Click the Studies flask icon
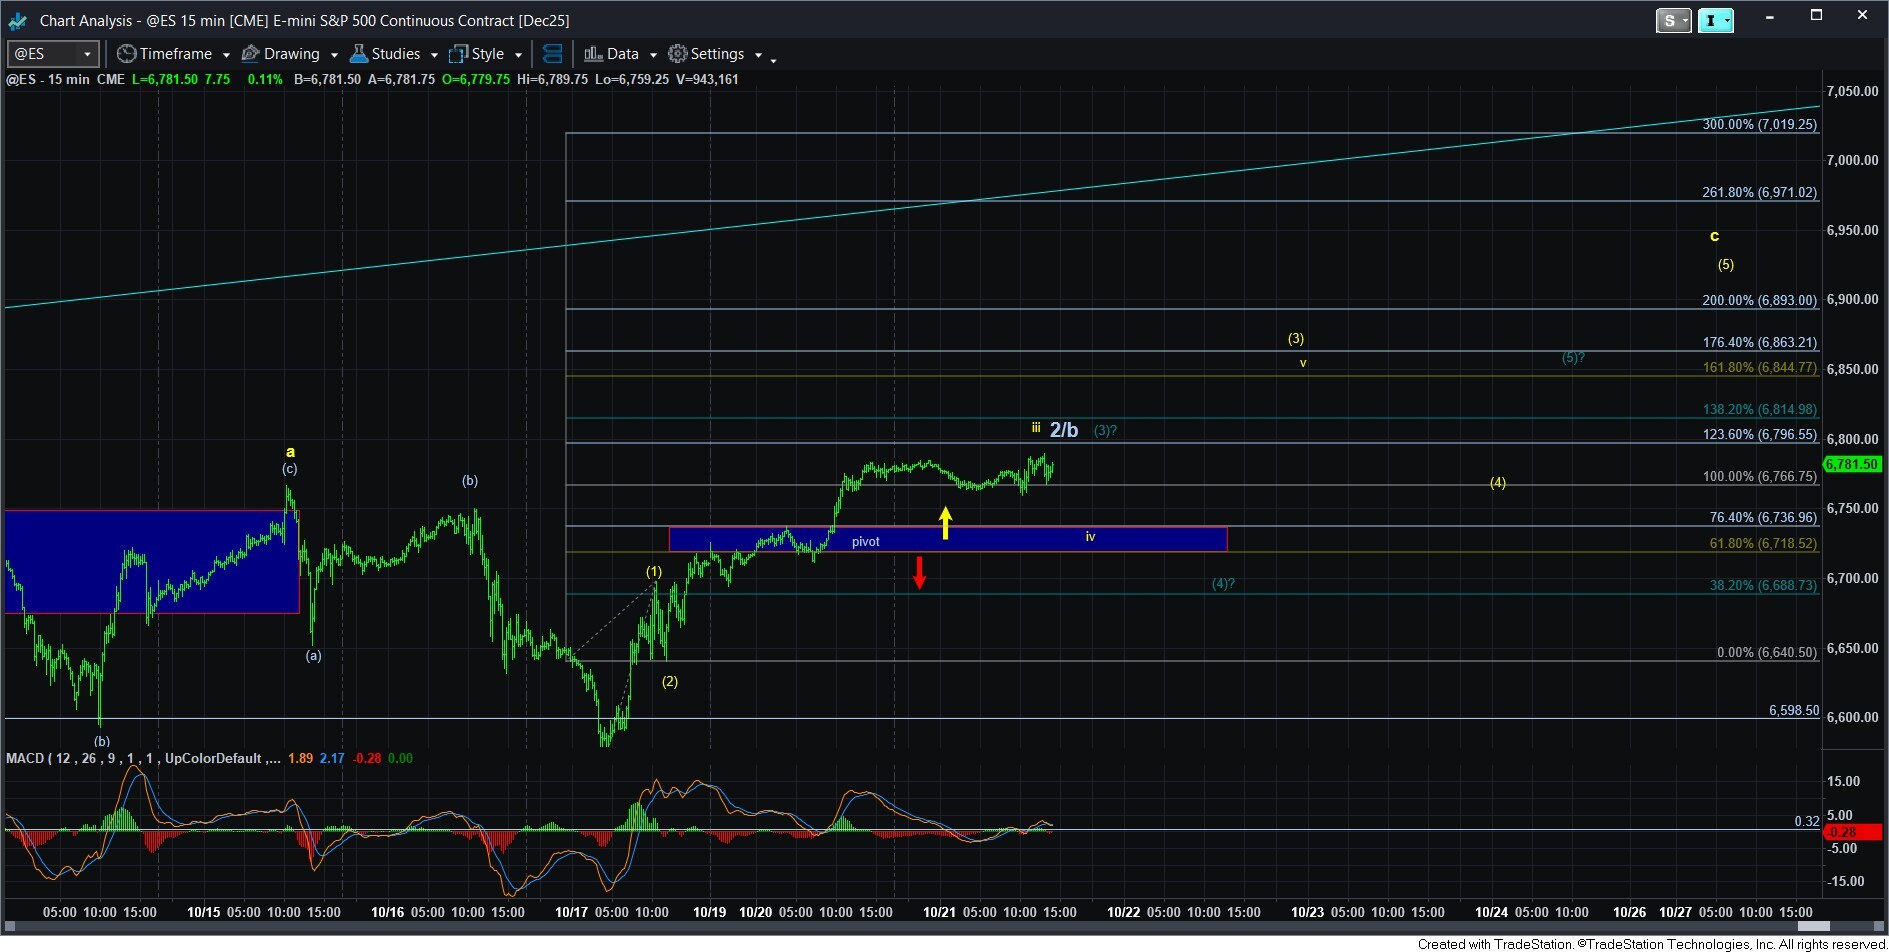The width and height of the screenshot is (1889, 952). pos(358,54)
